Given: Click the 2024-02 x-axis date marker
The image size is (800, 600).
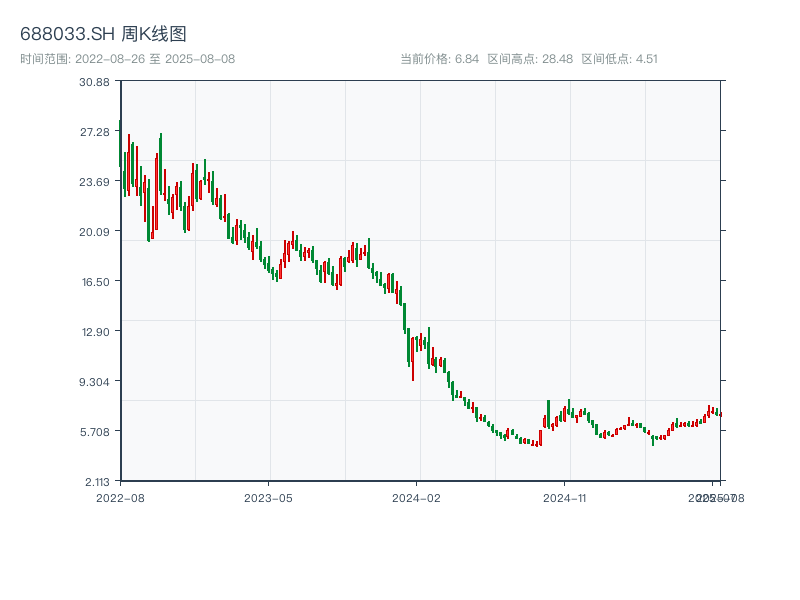Looking at the screenshot, I should [x=416, y=497].
